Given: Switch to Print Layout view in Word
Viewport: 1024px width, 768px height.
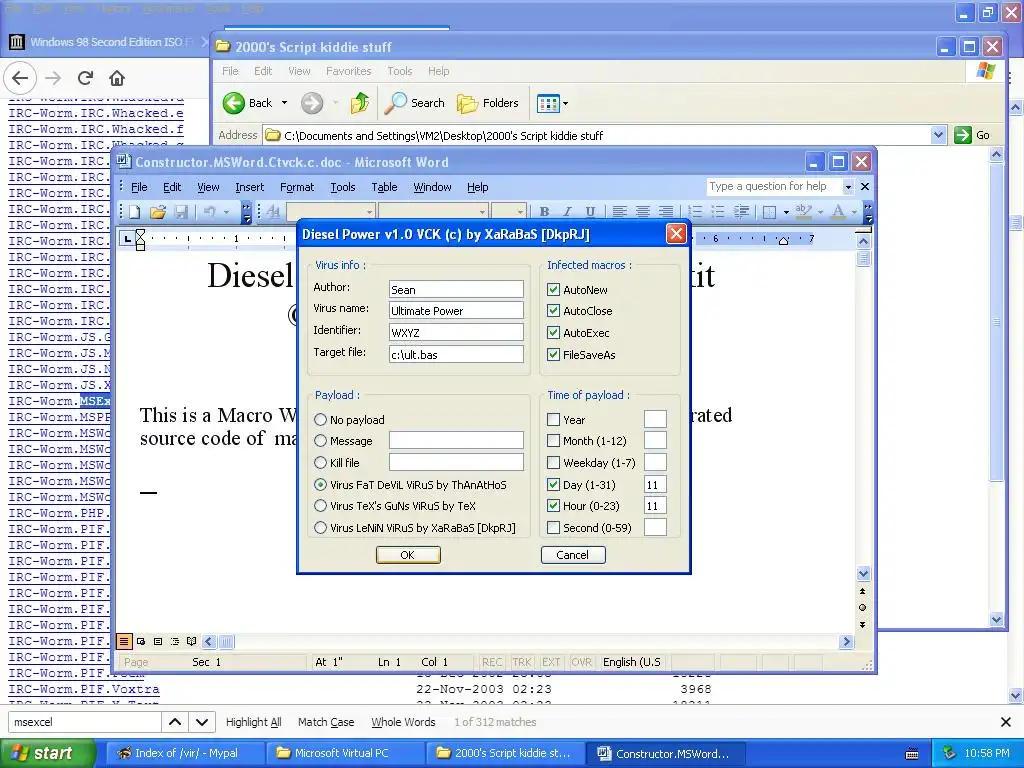Looking at the screenshot, I should 157,642.
